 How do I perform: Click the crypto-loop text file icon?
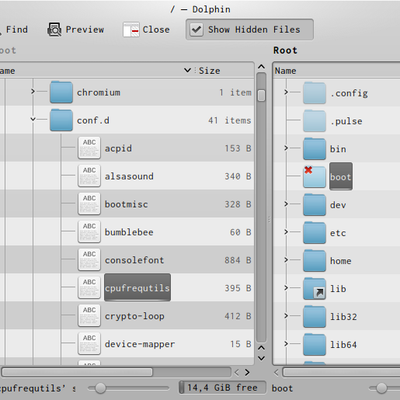89,316
